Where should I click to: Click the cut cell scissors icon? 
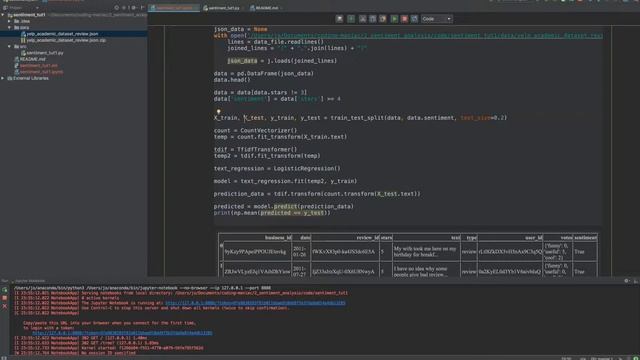tap(362, 19)
